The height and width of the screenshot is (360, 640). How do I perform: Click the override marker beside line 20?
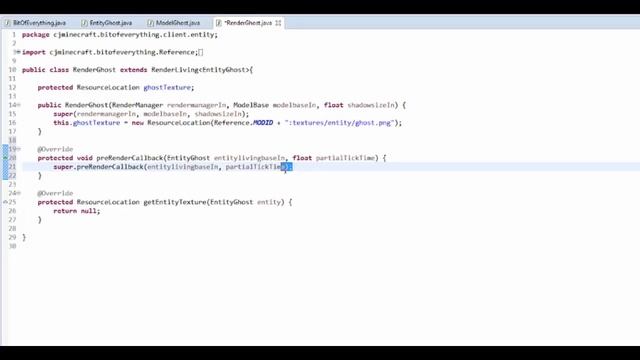5,158
